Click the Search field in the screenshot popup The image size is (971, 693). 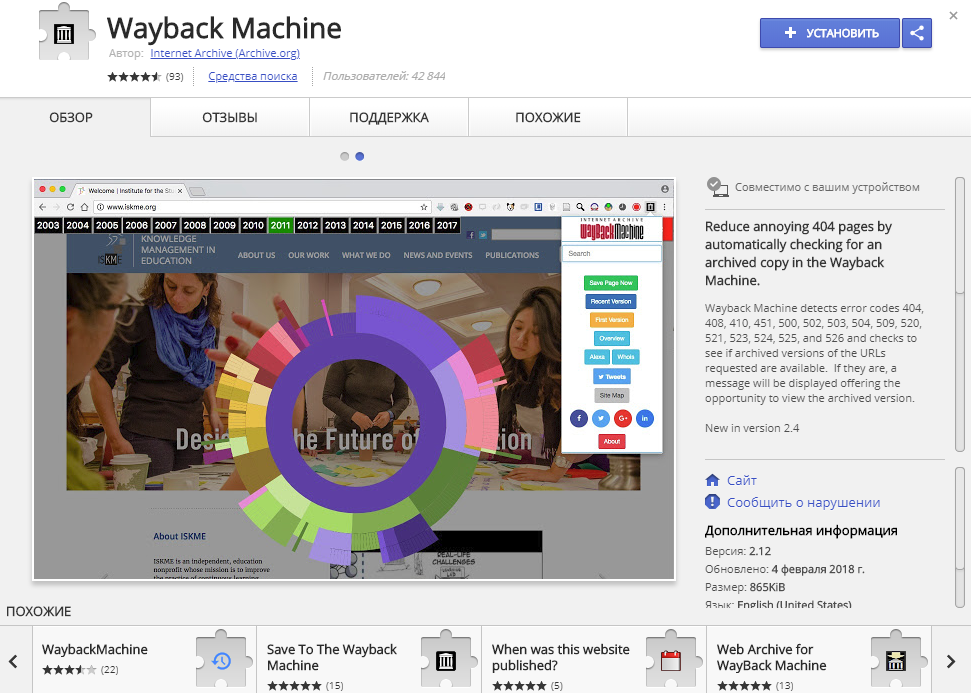[612, 253]
